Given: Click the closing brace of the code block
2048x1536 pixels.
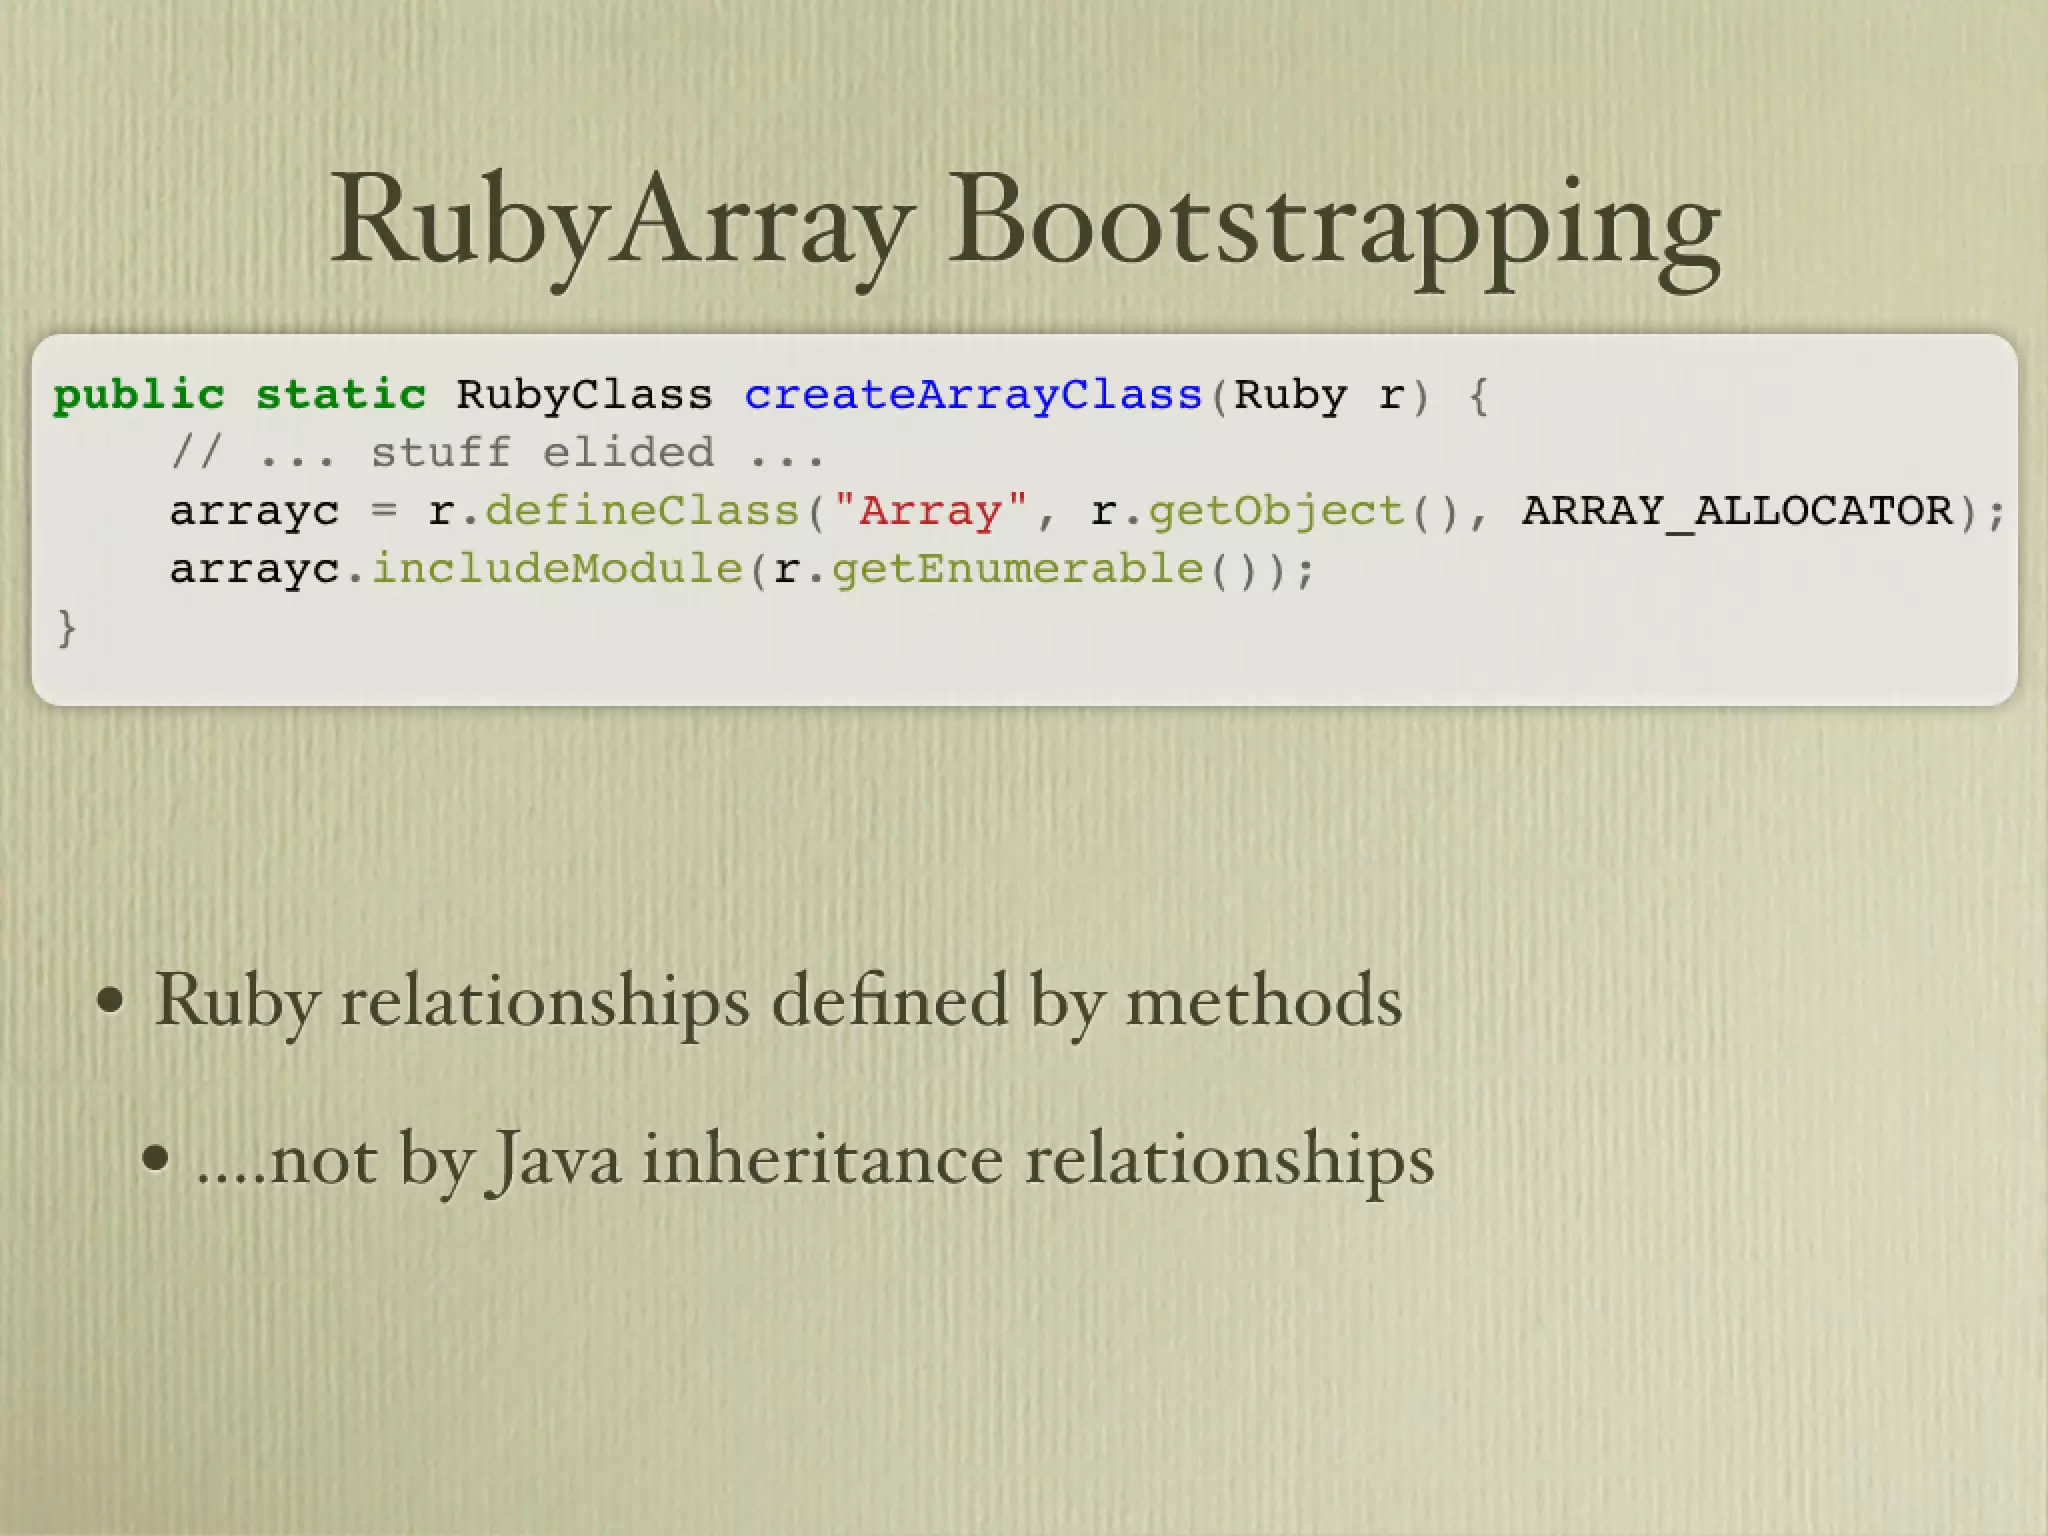Looking at the screenshot, I should pyautogui.click(x=66, y=628).
